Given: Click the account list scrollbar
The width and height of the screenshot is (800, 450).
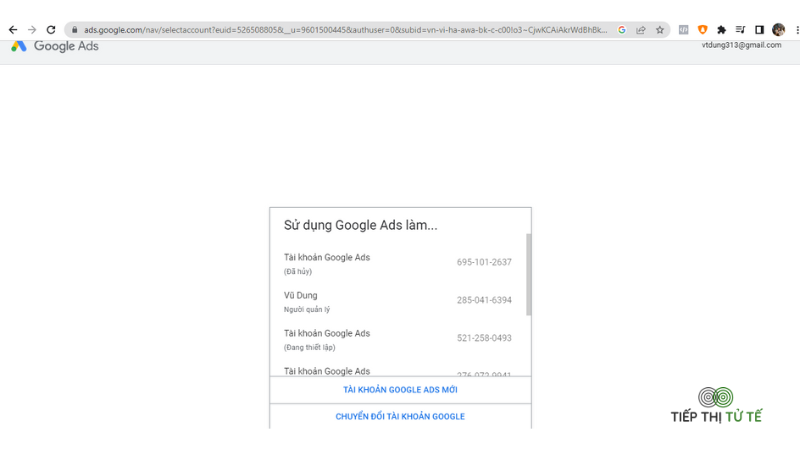Looking at the screenshot, I should (529, 274).
